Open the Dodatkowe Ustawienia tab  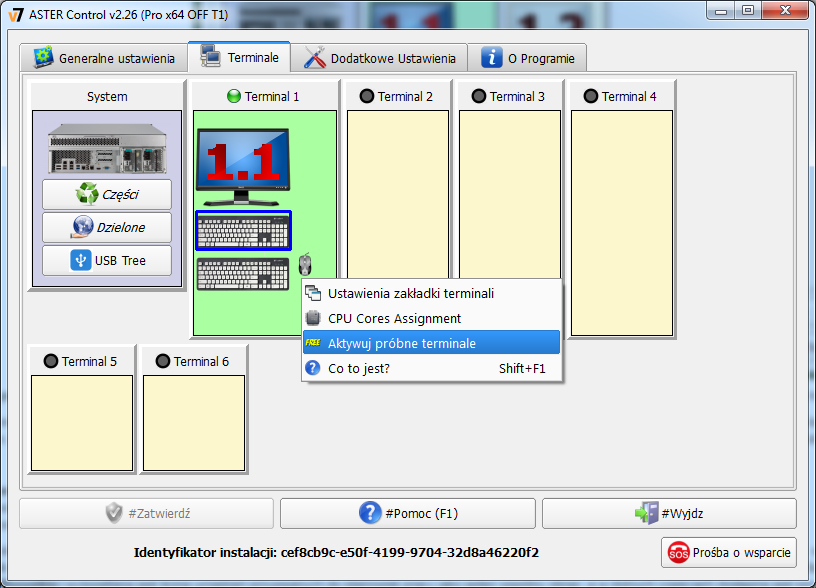pos(379,58)
